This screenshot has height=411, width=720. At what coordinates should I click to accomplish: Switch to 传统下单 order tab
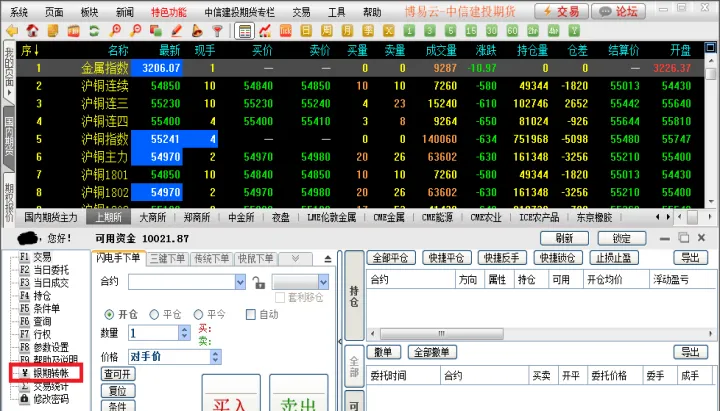(x=211, y=259)
